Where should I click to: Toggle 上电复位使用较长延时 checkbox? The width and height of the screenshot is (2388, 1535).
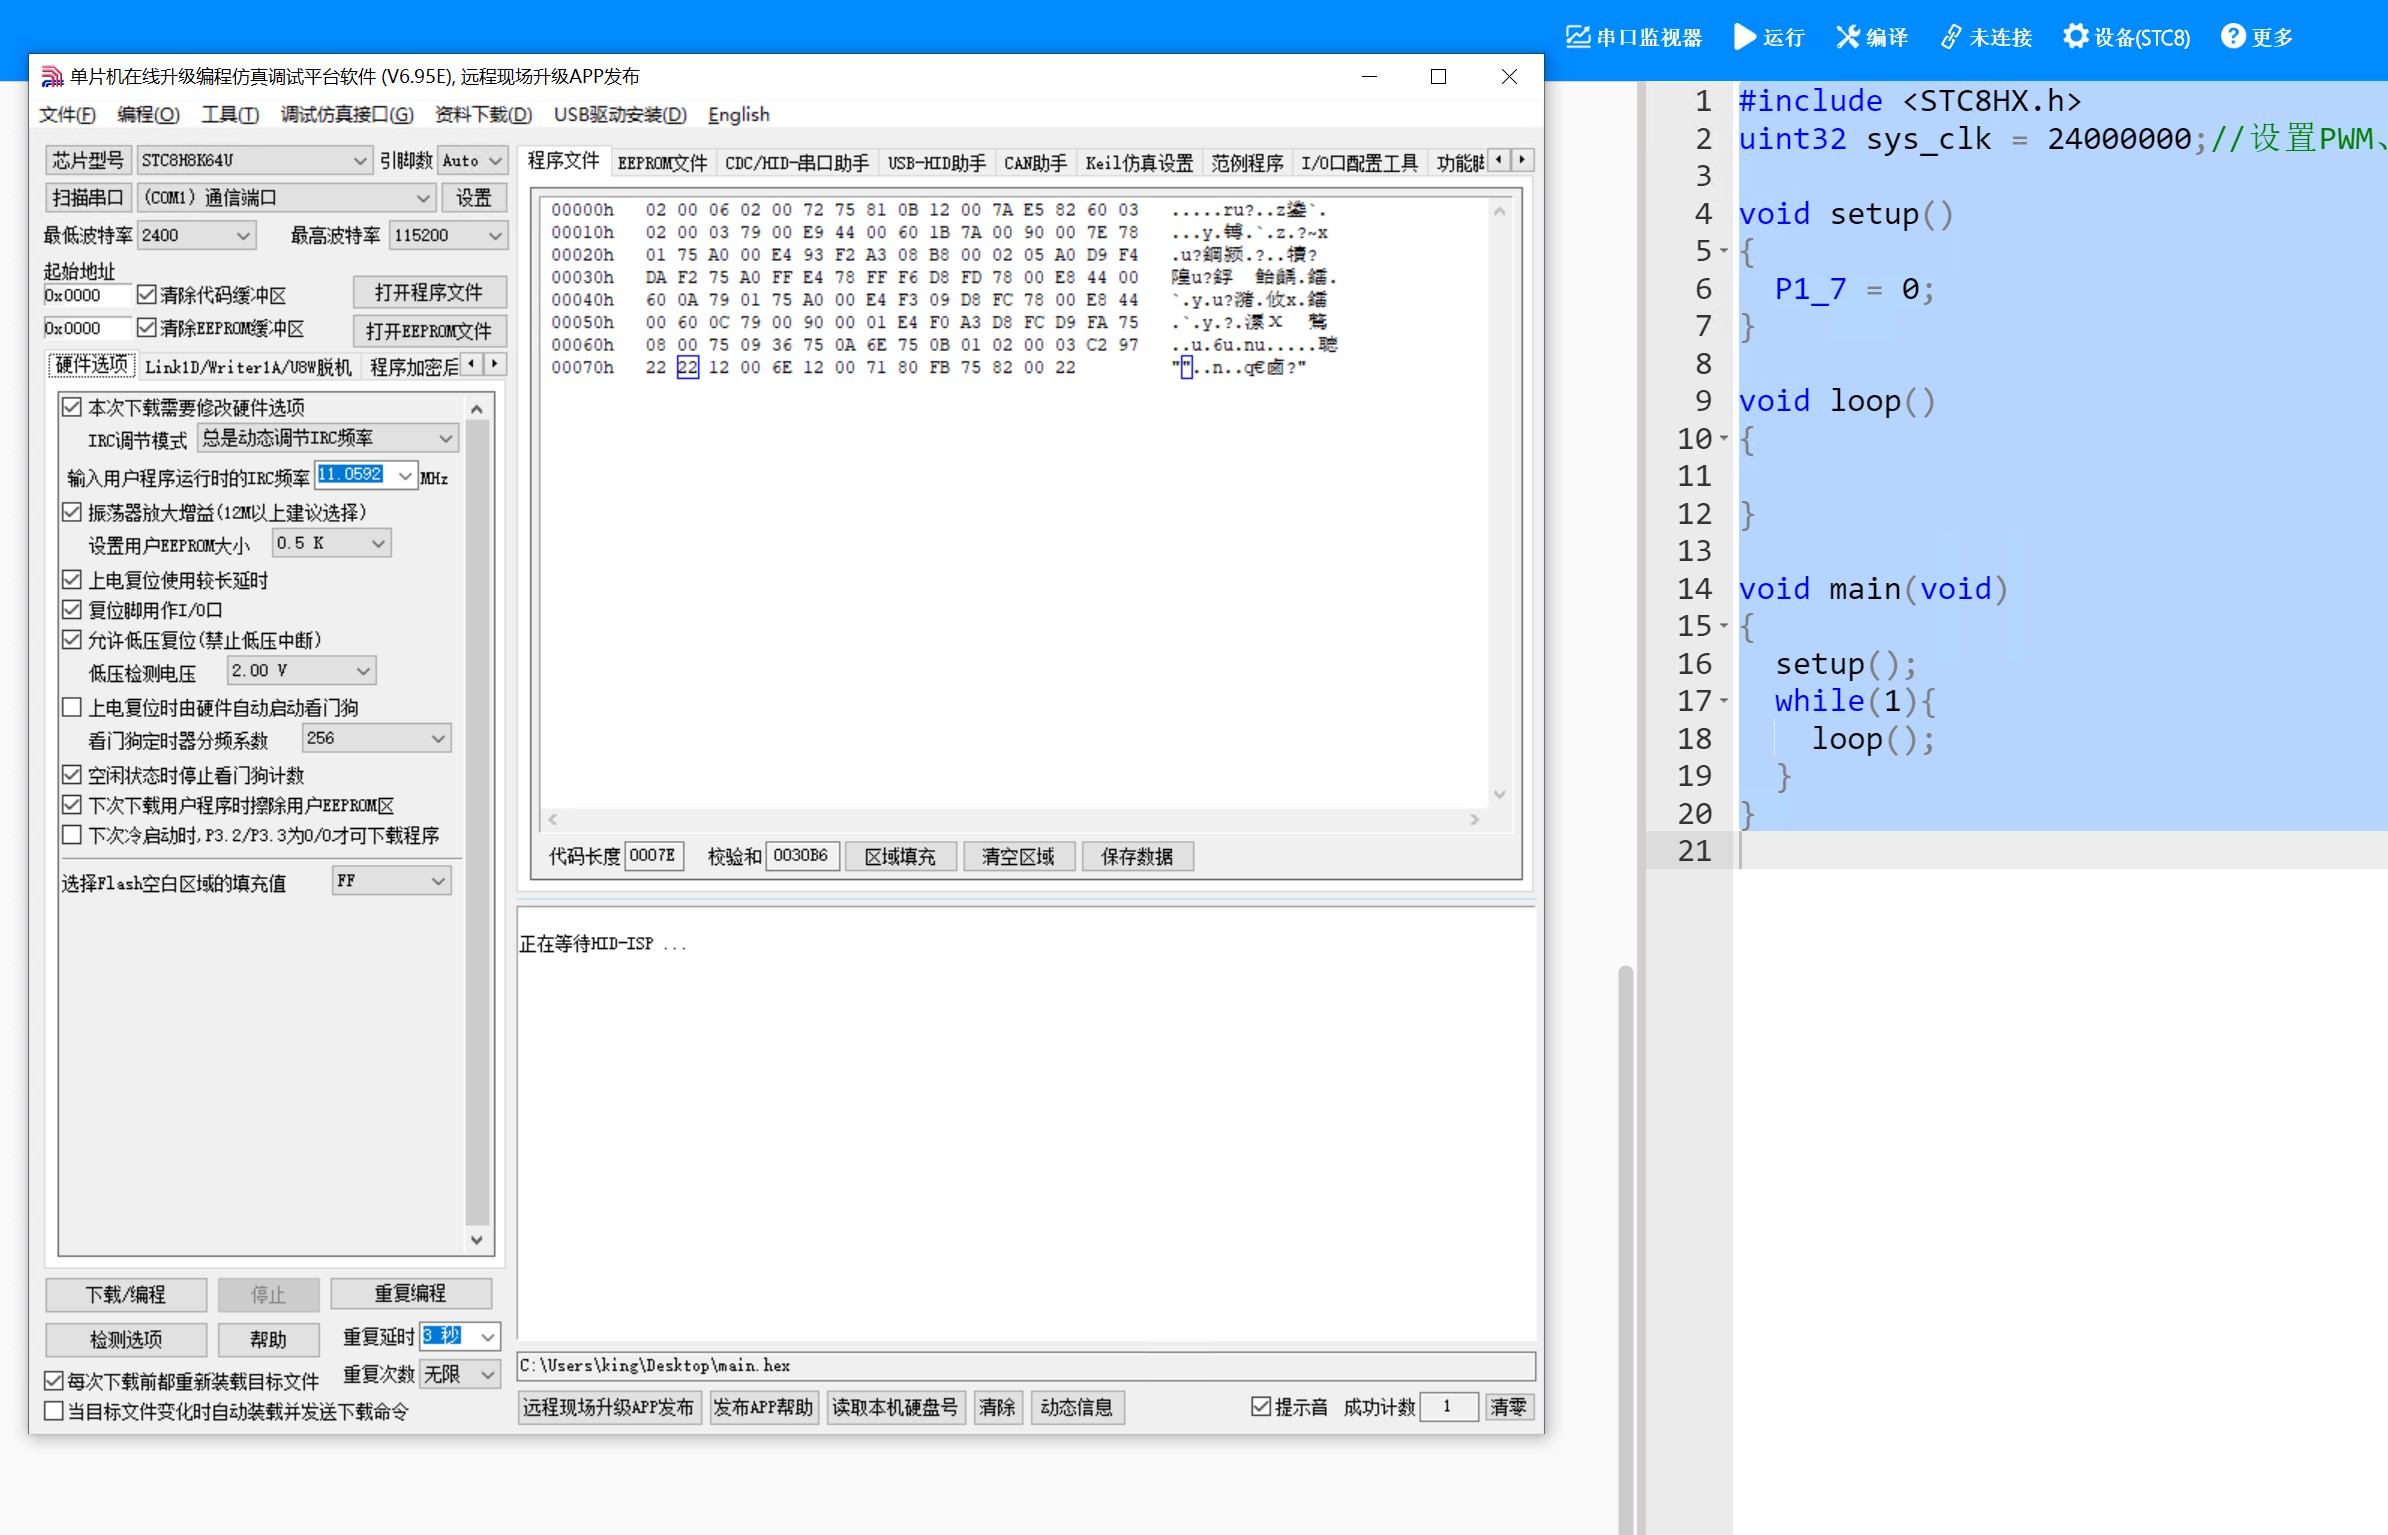72,580
